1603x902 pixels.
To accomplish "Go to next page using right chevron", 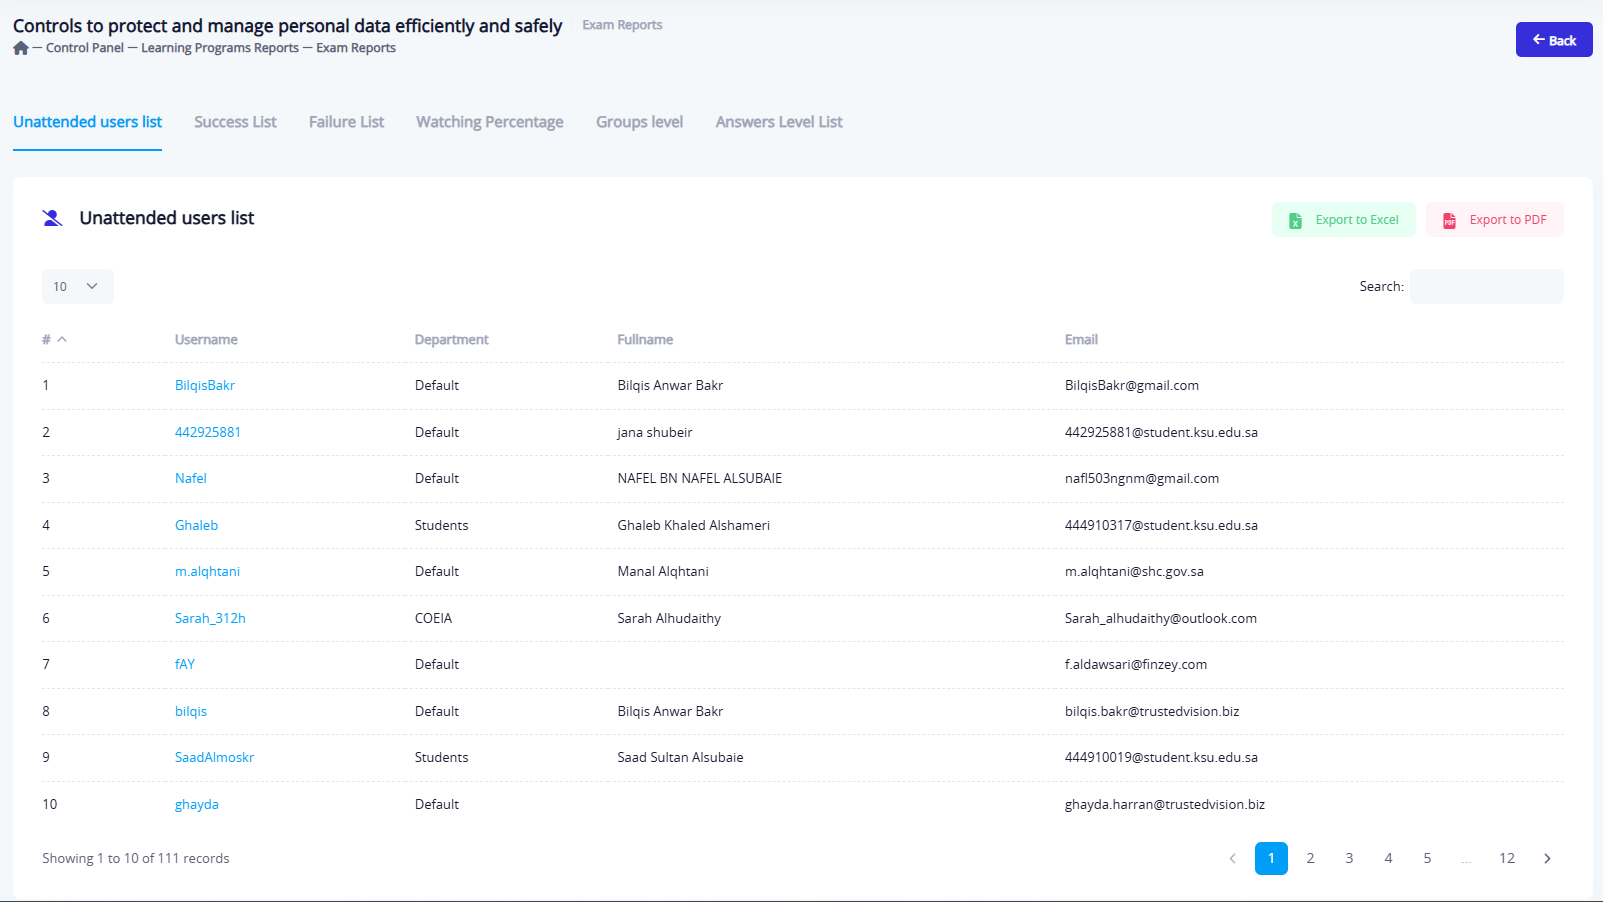I will [1547, 858].
